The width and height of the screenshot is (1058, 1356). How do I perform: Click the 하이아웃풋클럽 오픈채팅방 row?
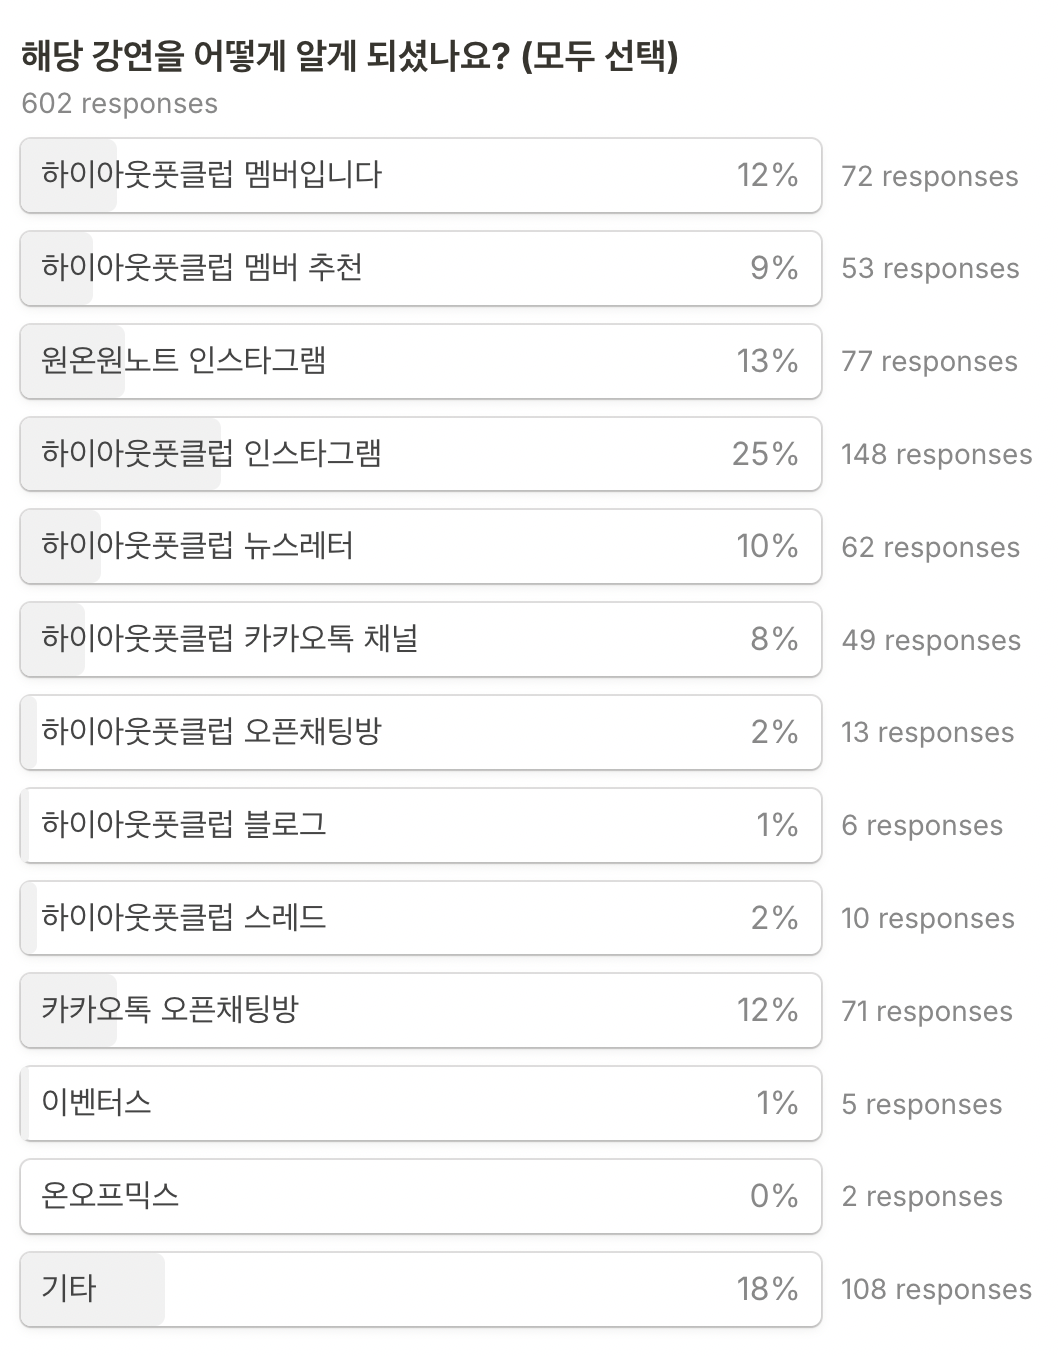(420, 732)
